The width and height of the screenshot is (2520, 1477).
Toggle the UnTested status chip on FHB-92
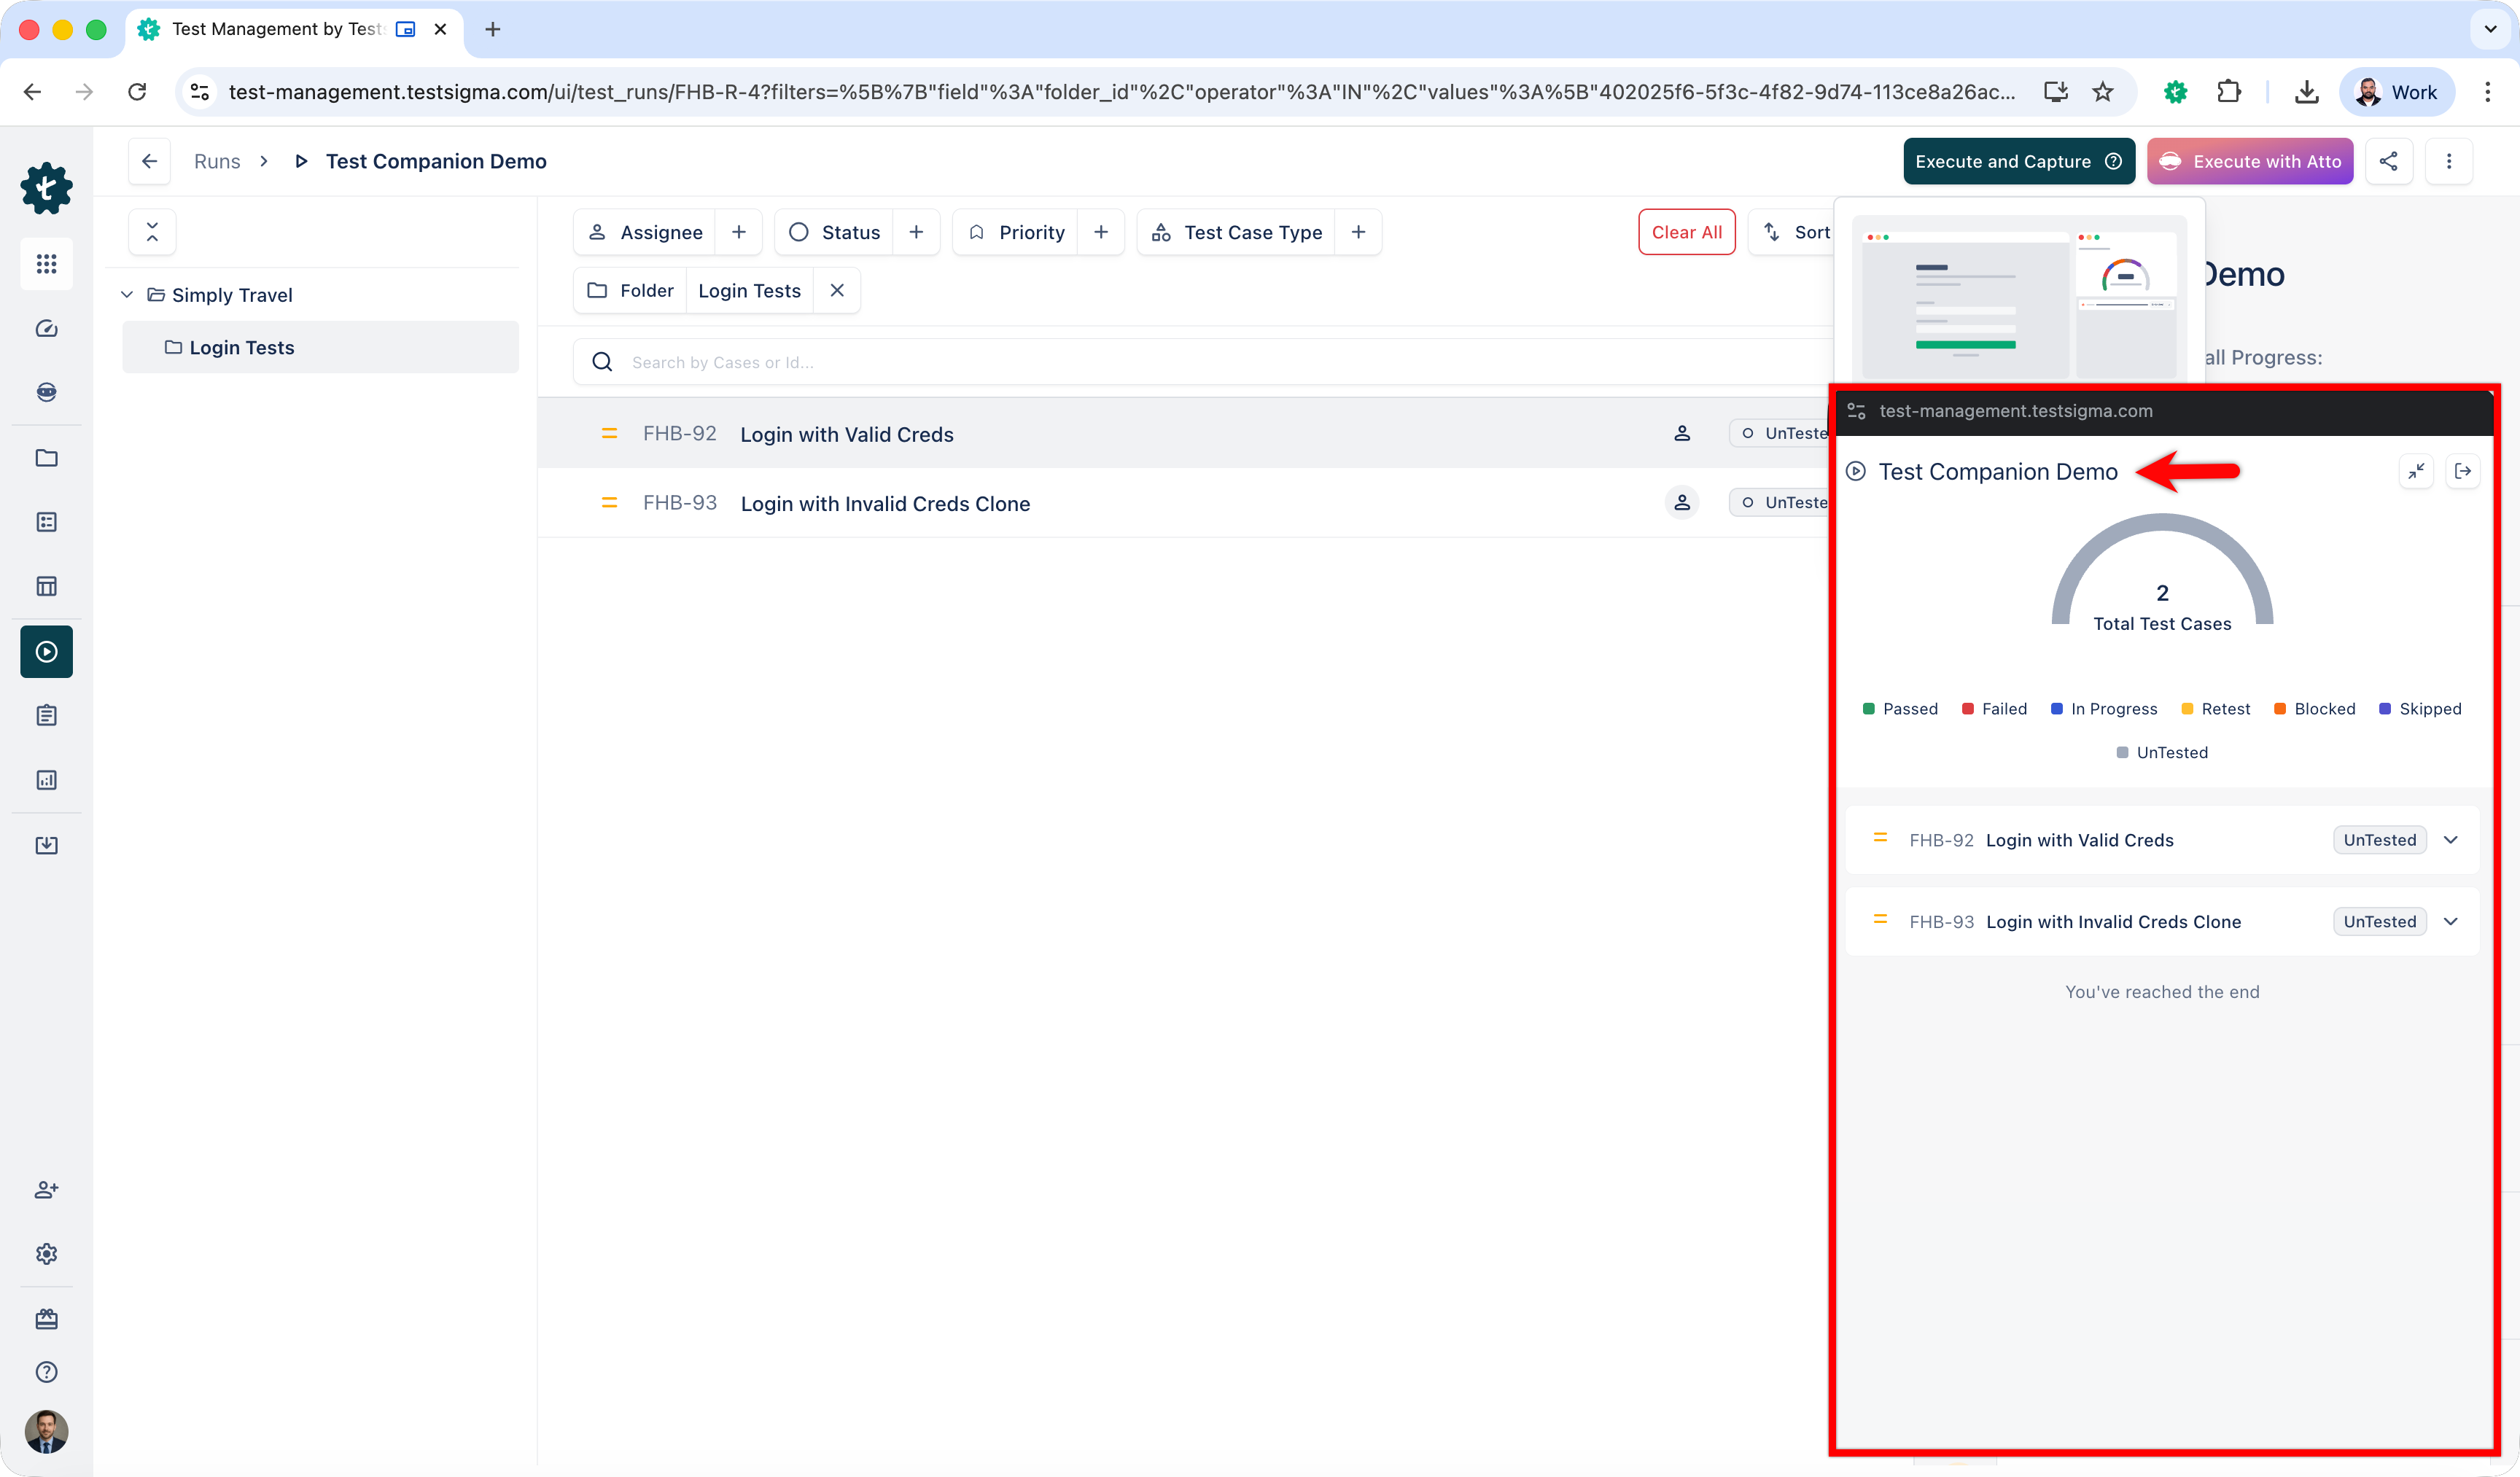(x=2379, y=840)
